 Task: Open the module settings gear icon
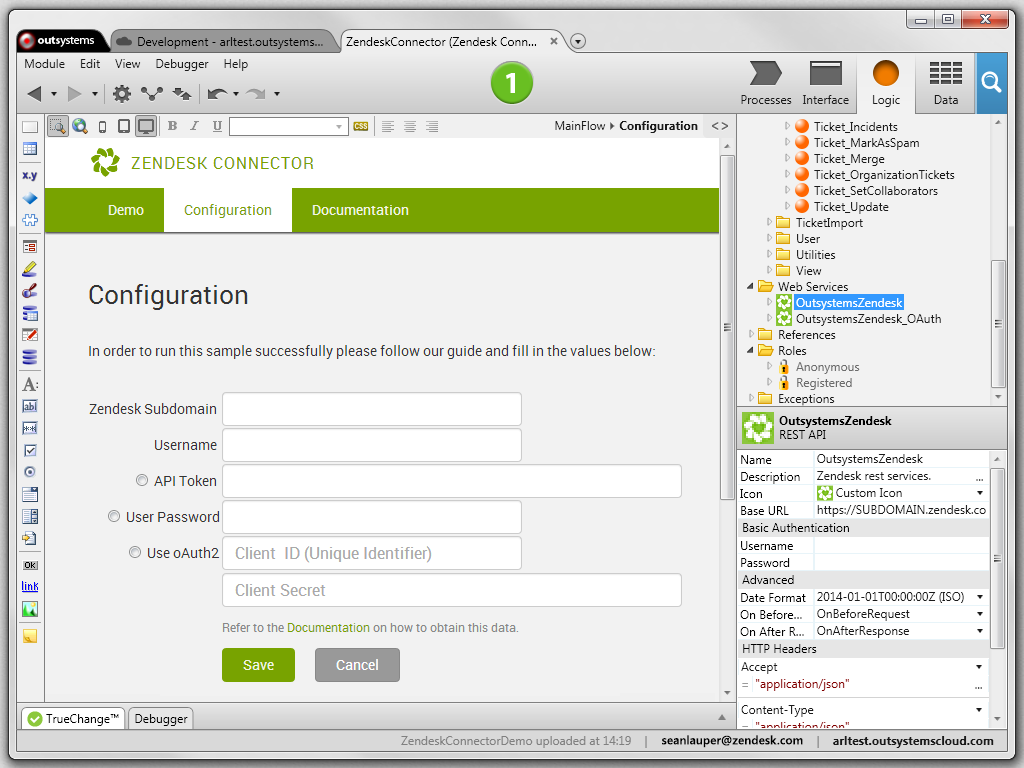pos(122,94)
